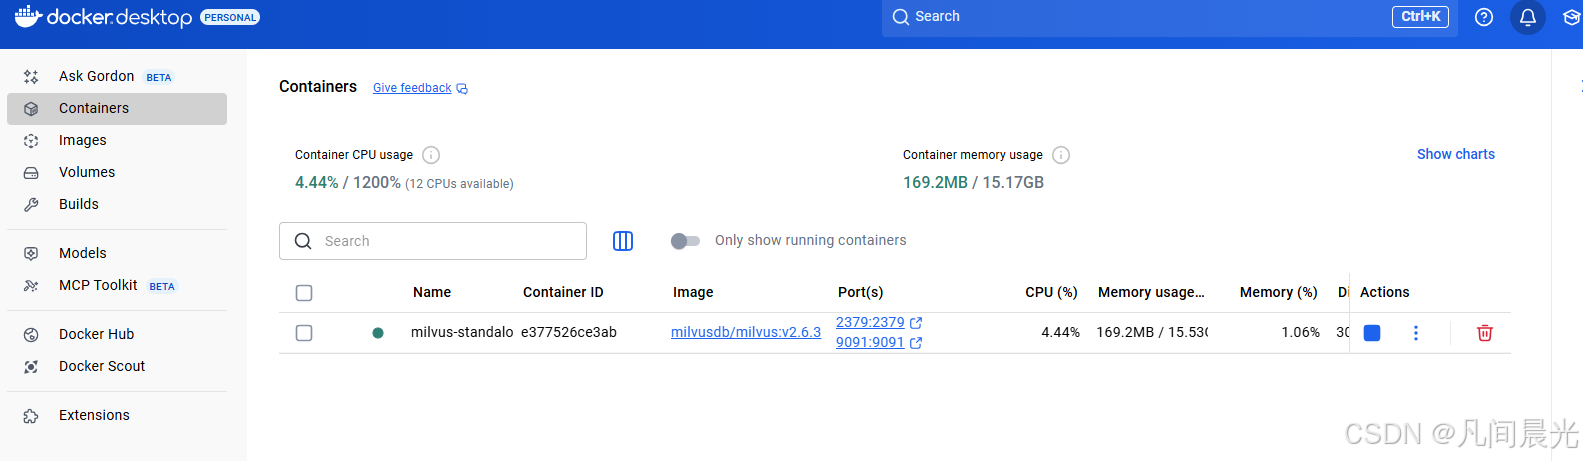
Task: Sort by Memory usage column header
Action: point(1151,292)
